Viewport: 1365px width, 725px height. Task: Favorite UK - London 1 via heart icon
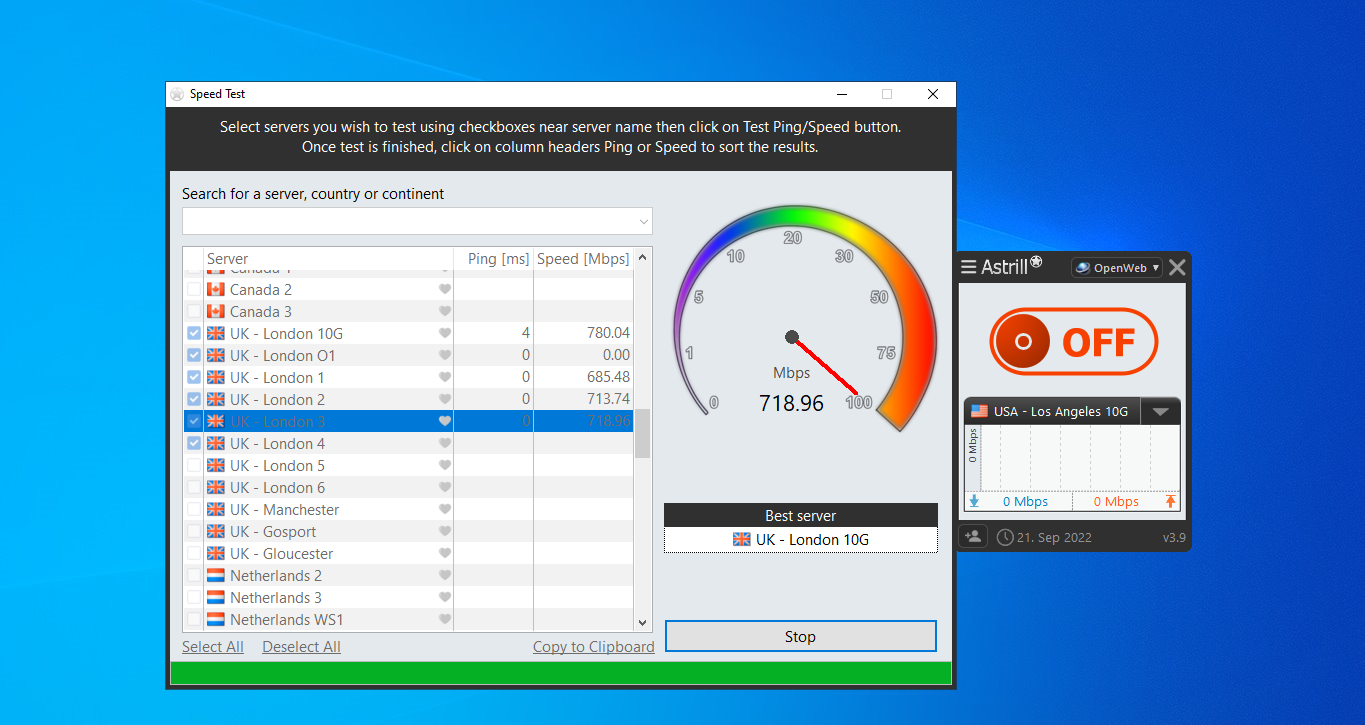445,378
